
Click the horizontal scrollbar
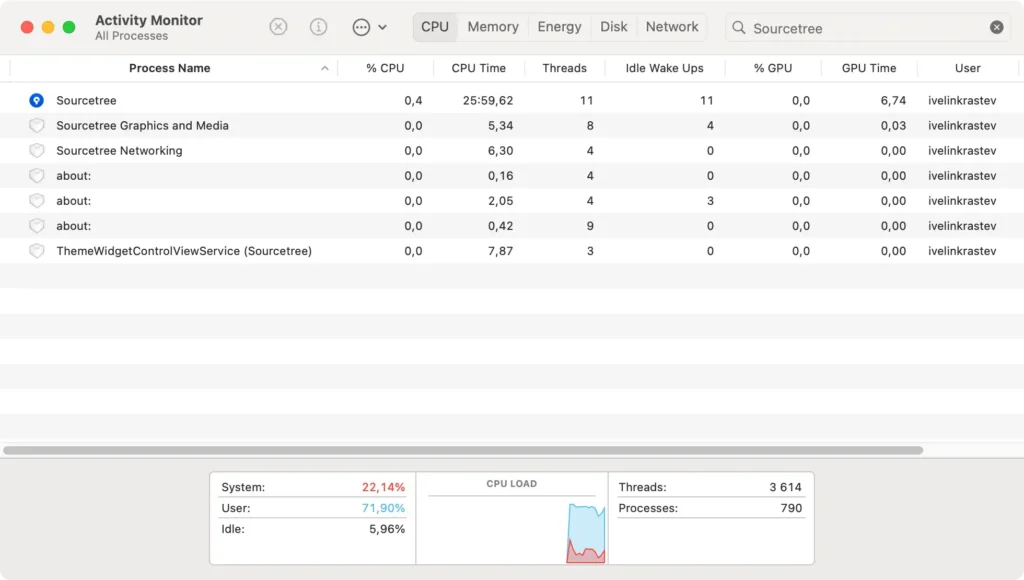463,450
